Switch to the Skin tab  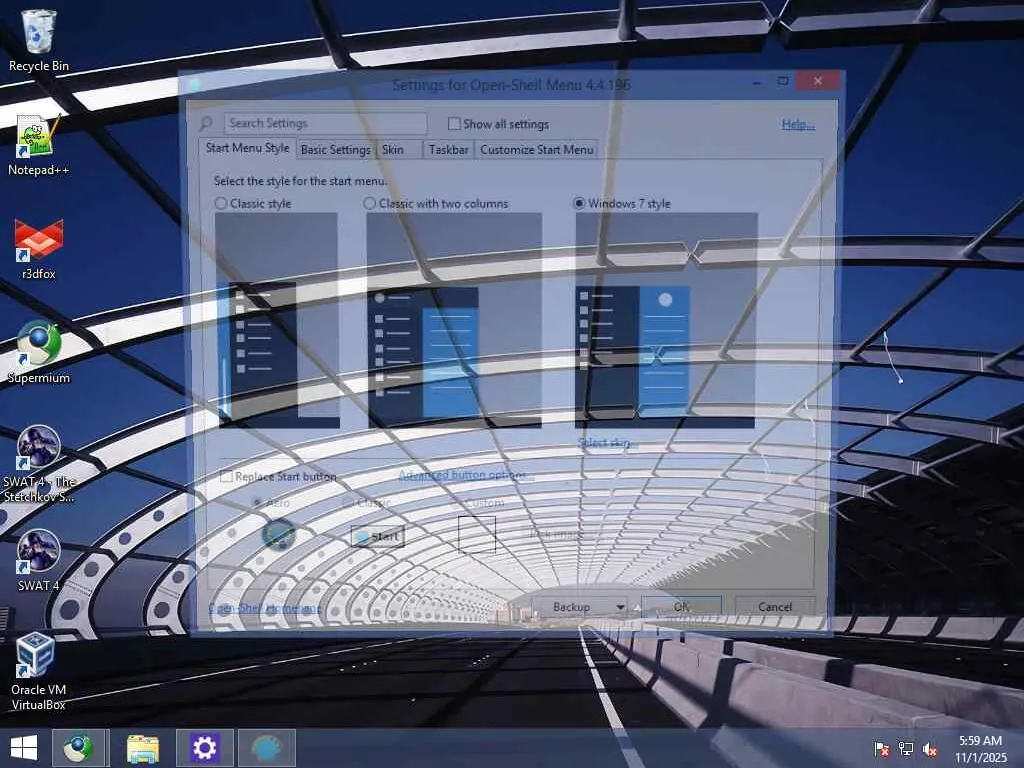(x=393, y=150)
